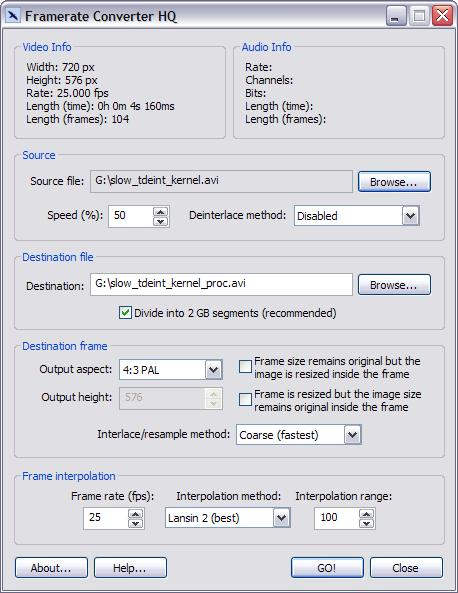Click the Frame rate (fps) value field
The height and width of the screenshot is (593, 458).
(x=106, y=518)
